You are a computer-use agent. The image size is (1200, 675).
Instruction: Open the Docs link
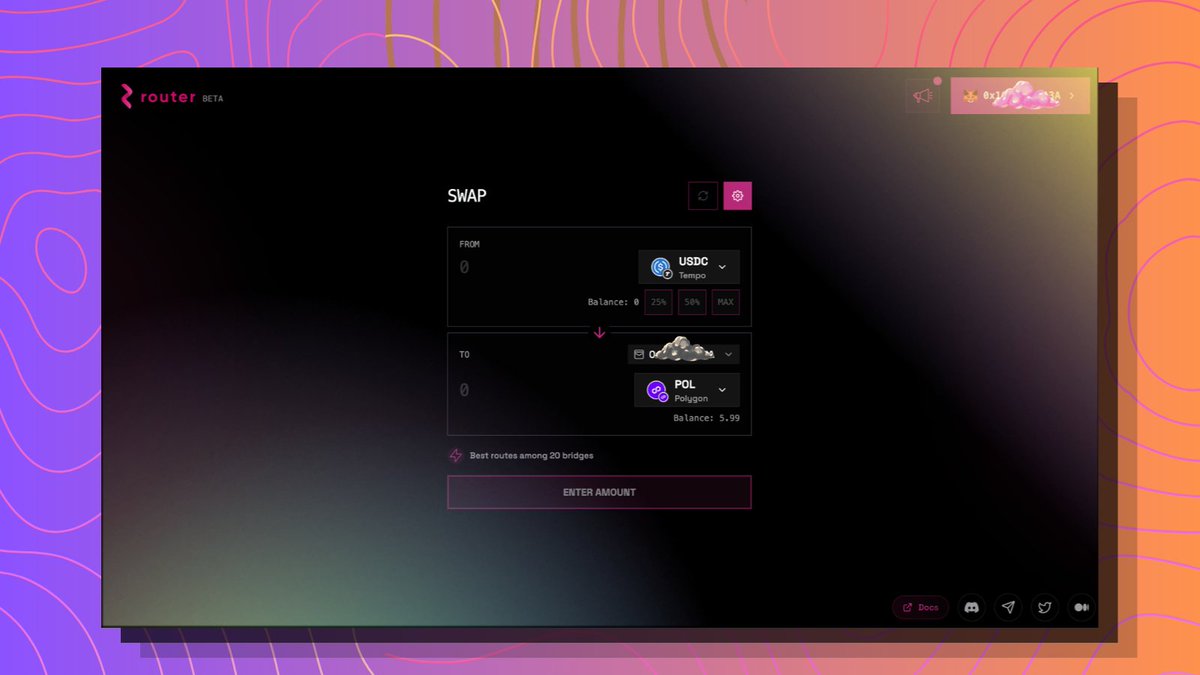921,607
